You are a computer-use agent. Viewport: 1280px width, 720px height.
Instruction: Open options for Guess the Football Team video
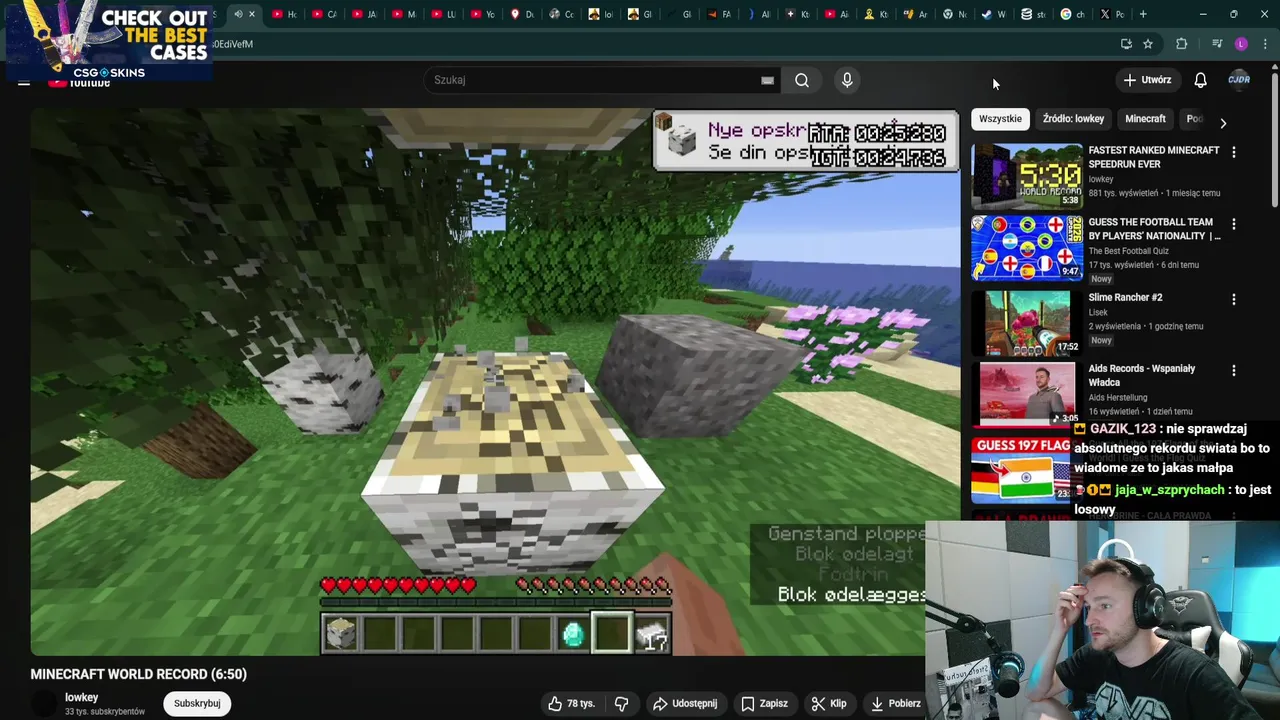click(x=1233, y=224)
